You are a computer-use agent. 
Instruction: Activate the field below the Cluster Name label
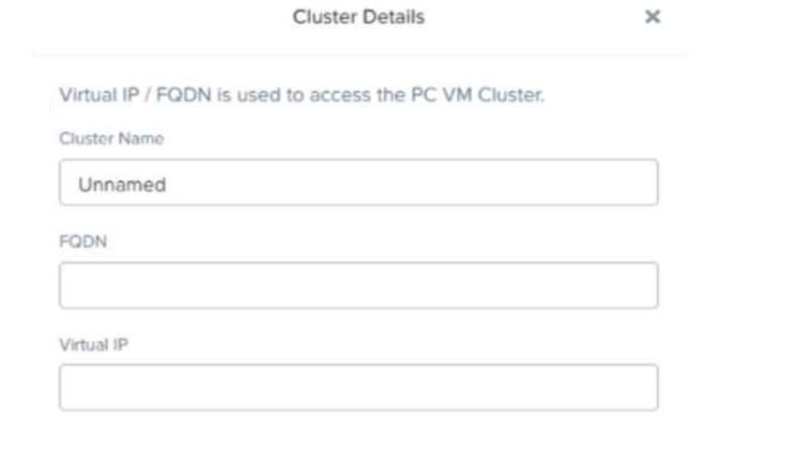[x=358, y=183]
